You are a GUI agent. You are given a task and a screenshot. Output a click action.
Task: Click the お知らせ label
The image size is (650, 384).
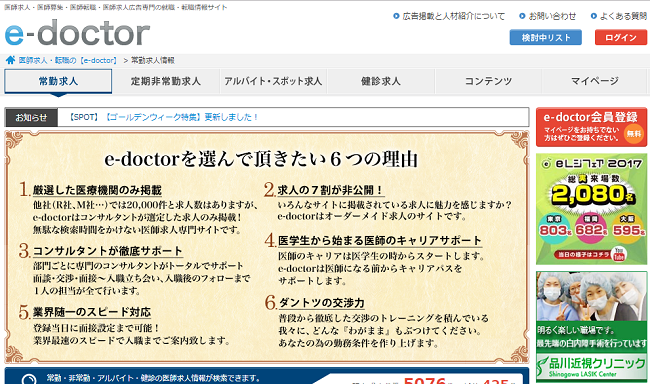32,117
